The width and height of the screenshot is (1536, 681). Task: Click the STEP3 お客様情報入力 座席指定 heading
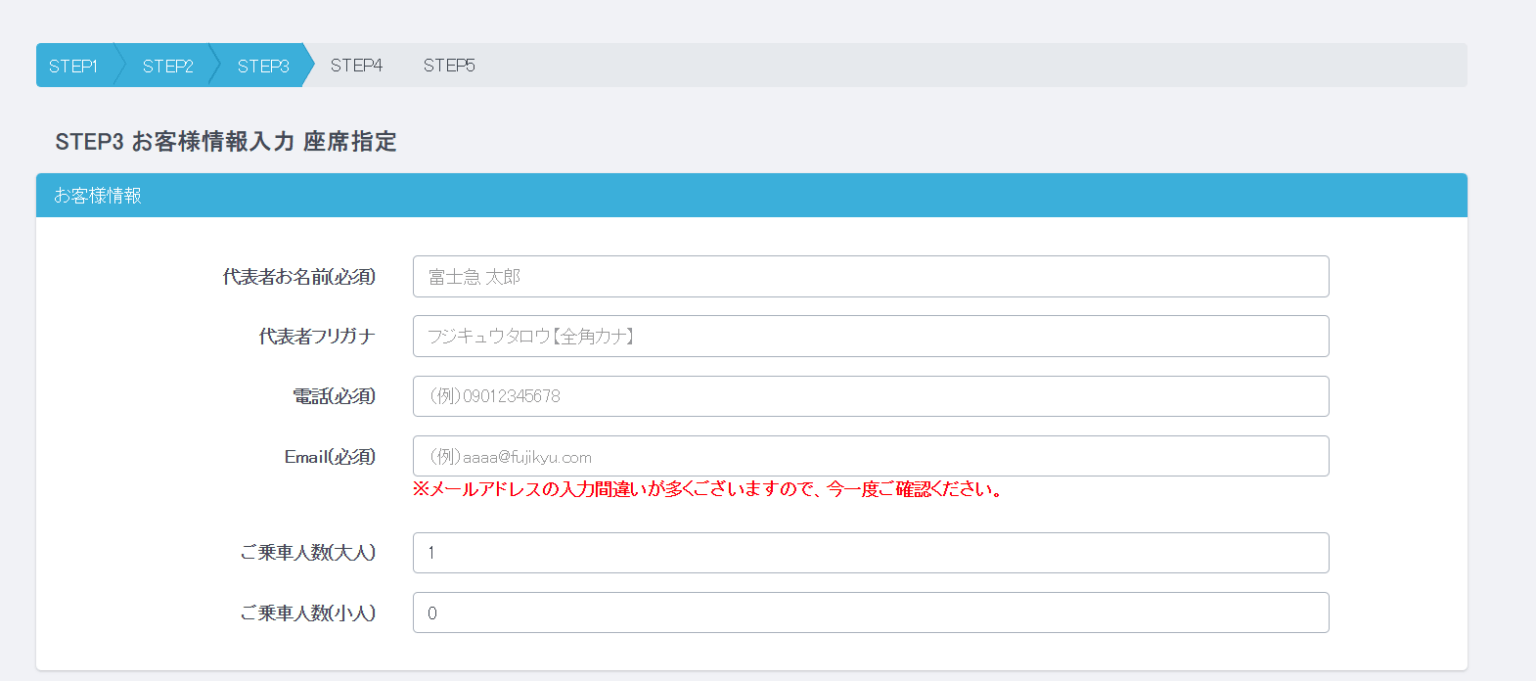click(x=226, y=143)
